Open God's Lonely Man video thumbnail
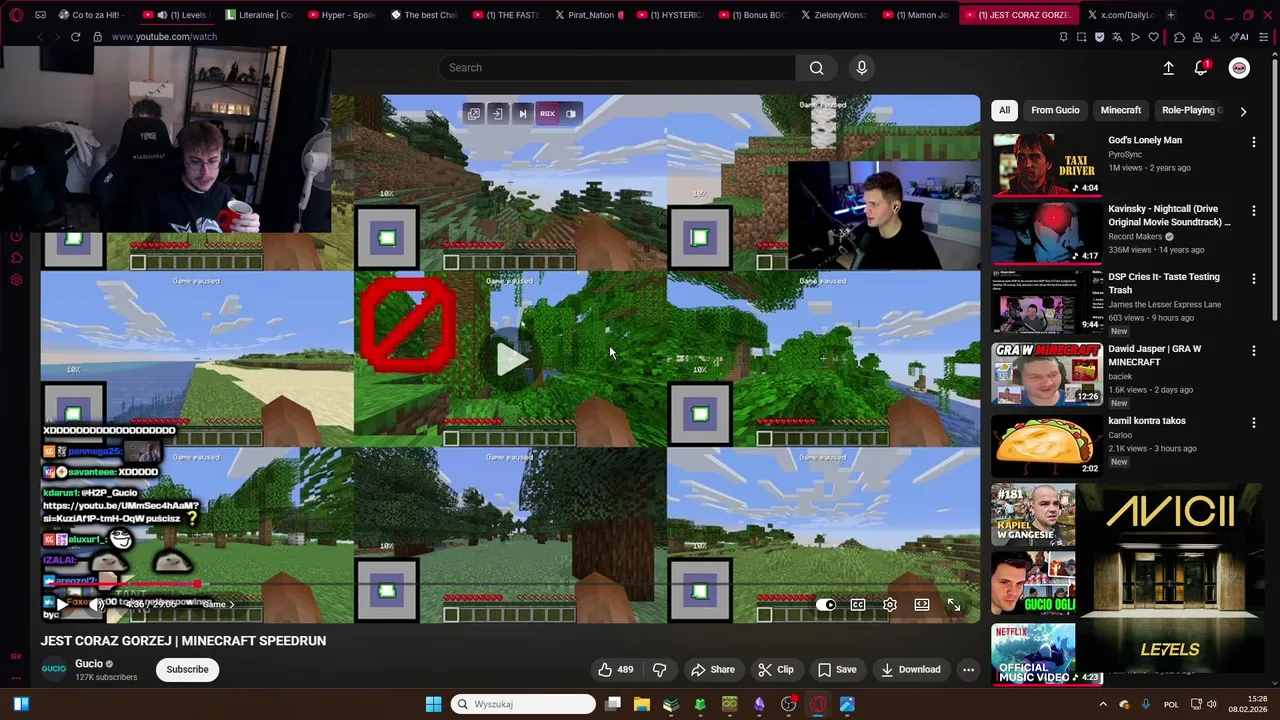Image resolution: width=1280 pixels, height=720 pixels. tap(1046, 165)
